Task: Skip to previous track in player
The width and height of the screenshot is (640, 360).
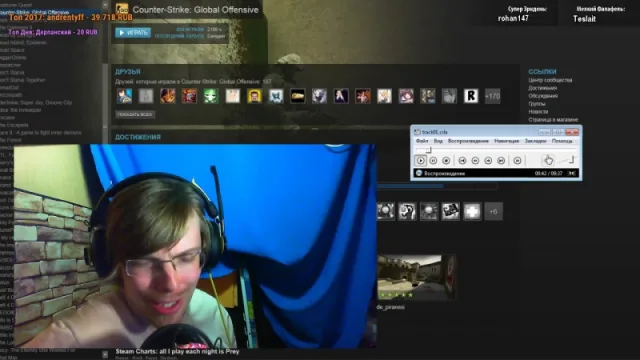Action: (x=462, y=161)
